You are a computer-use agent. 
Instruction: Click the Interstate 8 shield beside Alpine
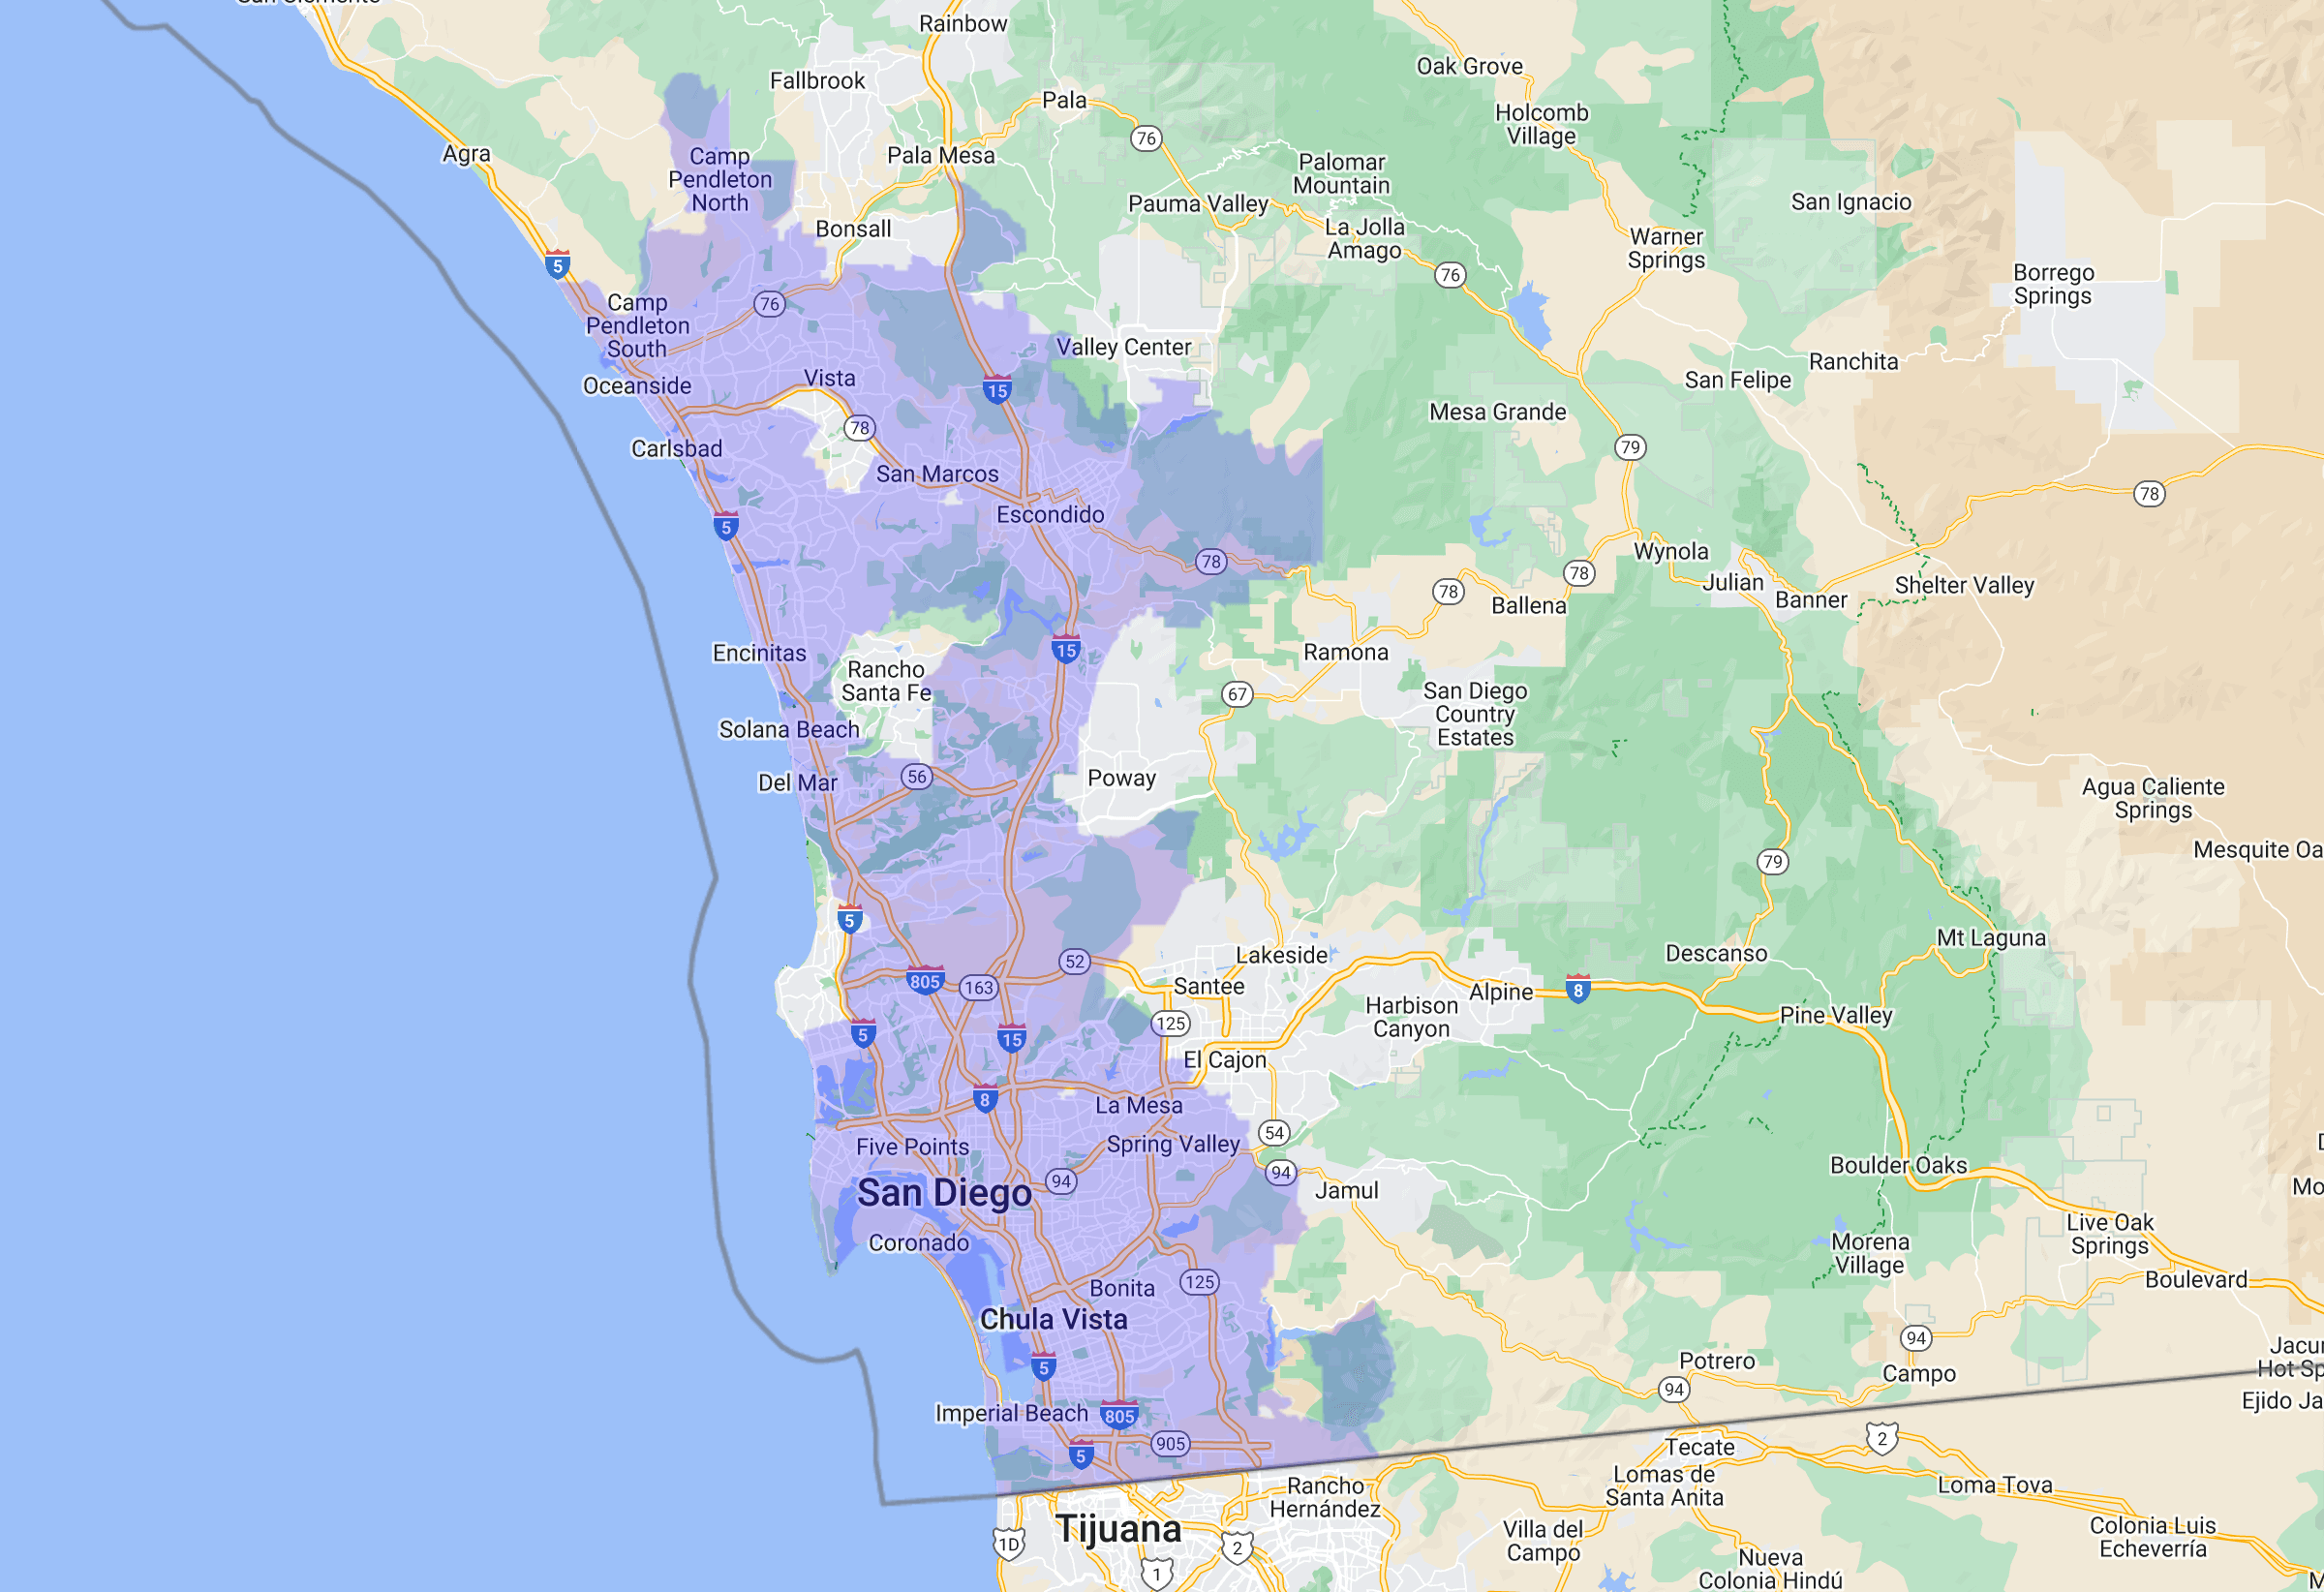point(1578,989)
